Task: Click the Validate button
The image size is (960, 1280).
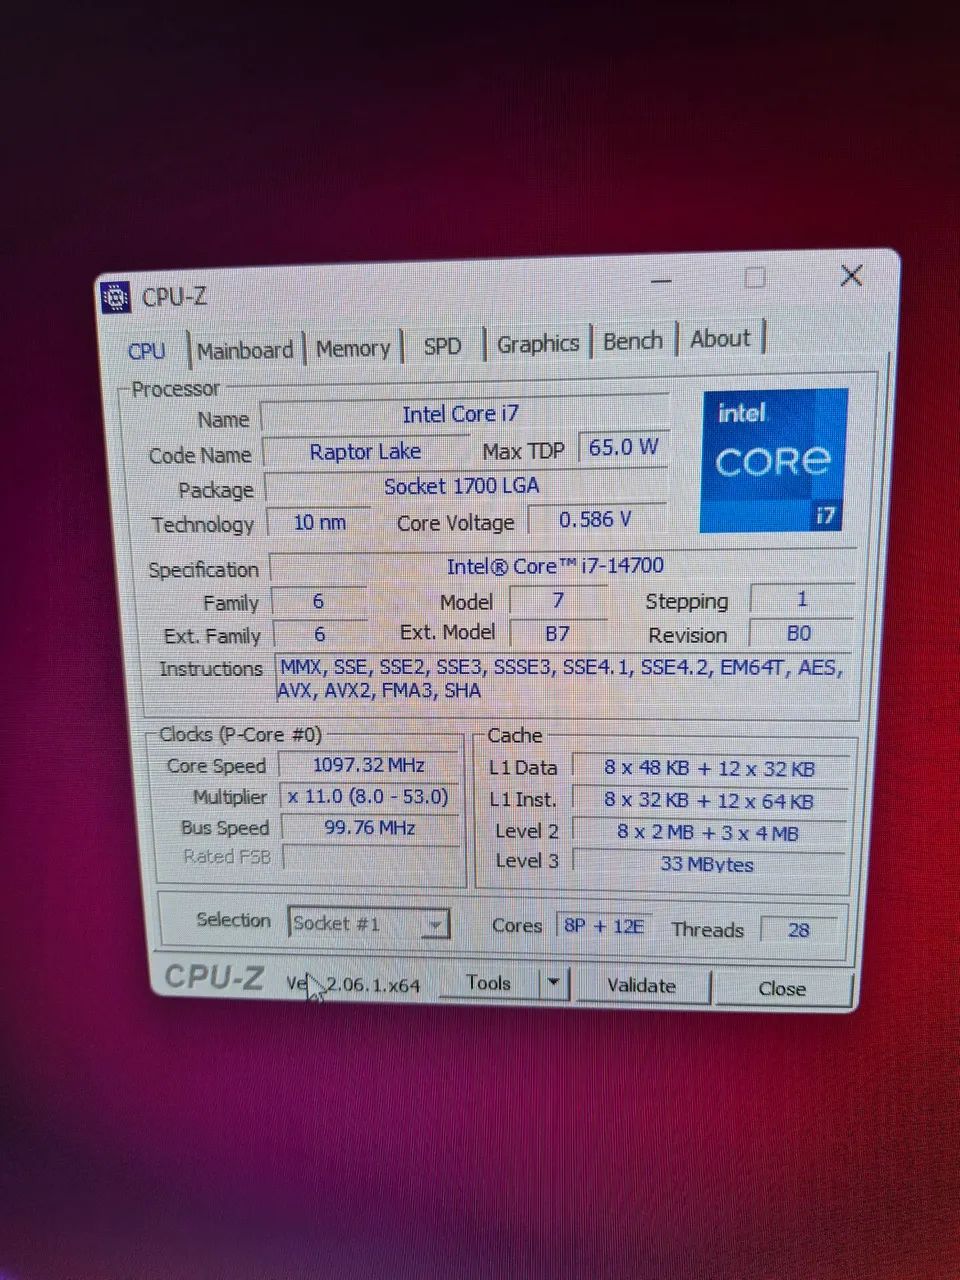Action: click(x=642, y=986)
